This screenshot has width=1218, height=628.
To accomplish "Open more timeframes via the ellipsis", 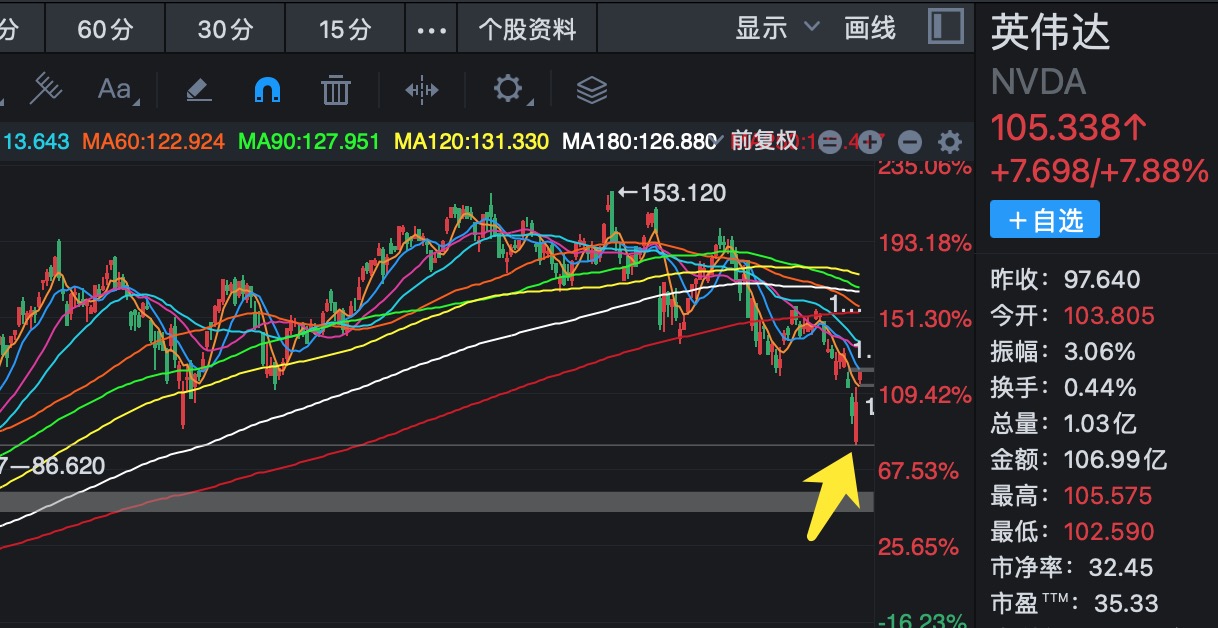I will tap(431, 29).
